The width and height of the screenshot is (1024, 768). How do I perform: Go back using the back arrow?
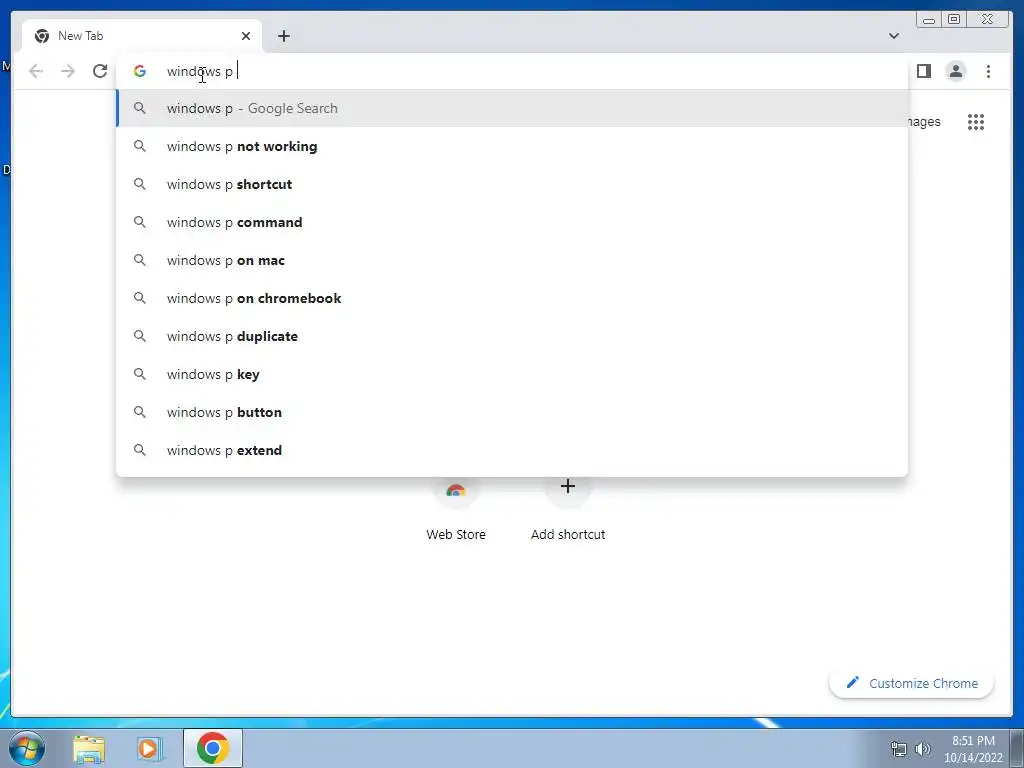coord(36,71)
